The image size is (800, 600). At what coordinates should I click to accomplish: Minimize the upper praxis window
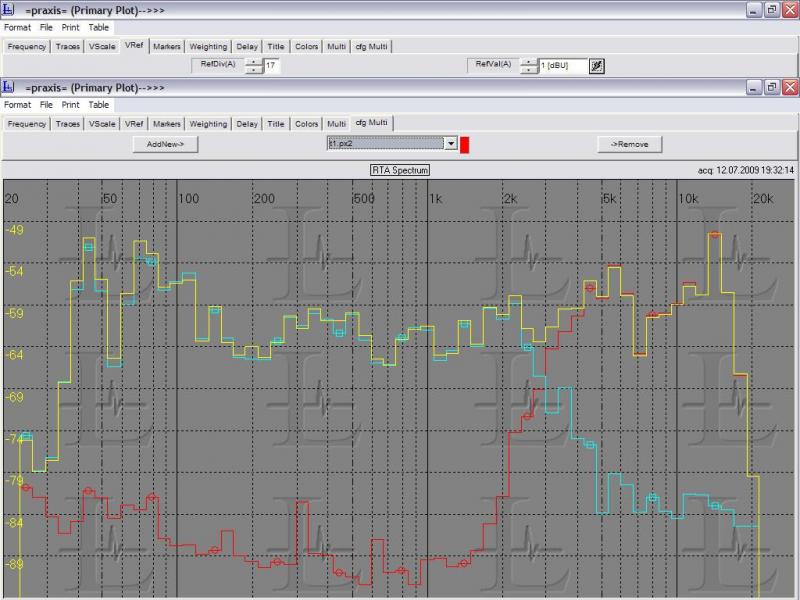point(754,10)
